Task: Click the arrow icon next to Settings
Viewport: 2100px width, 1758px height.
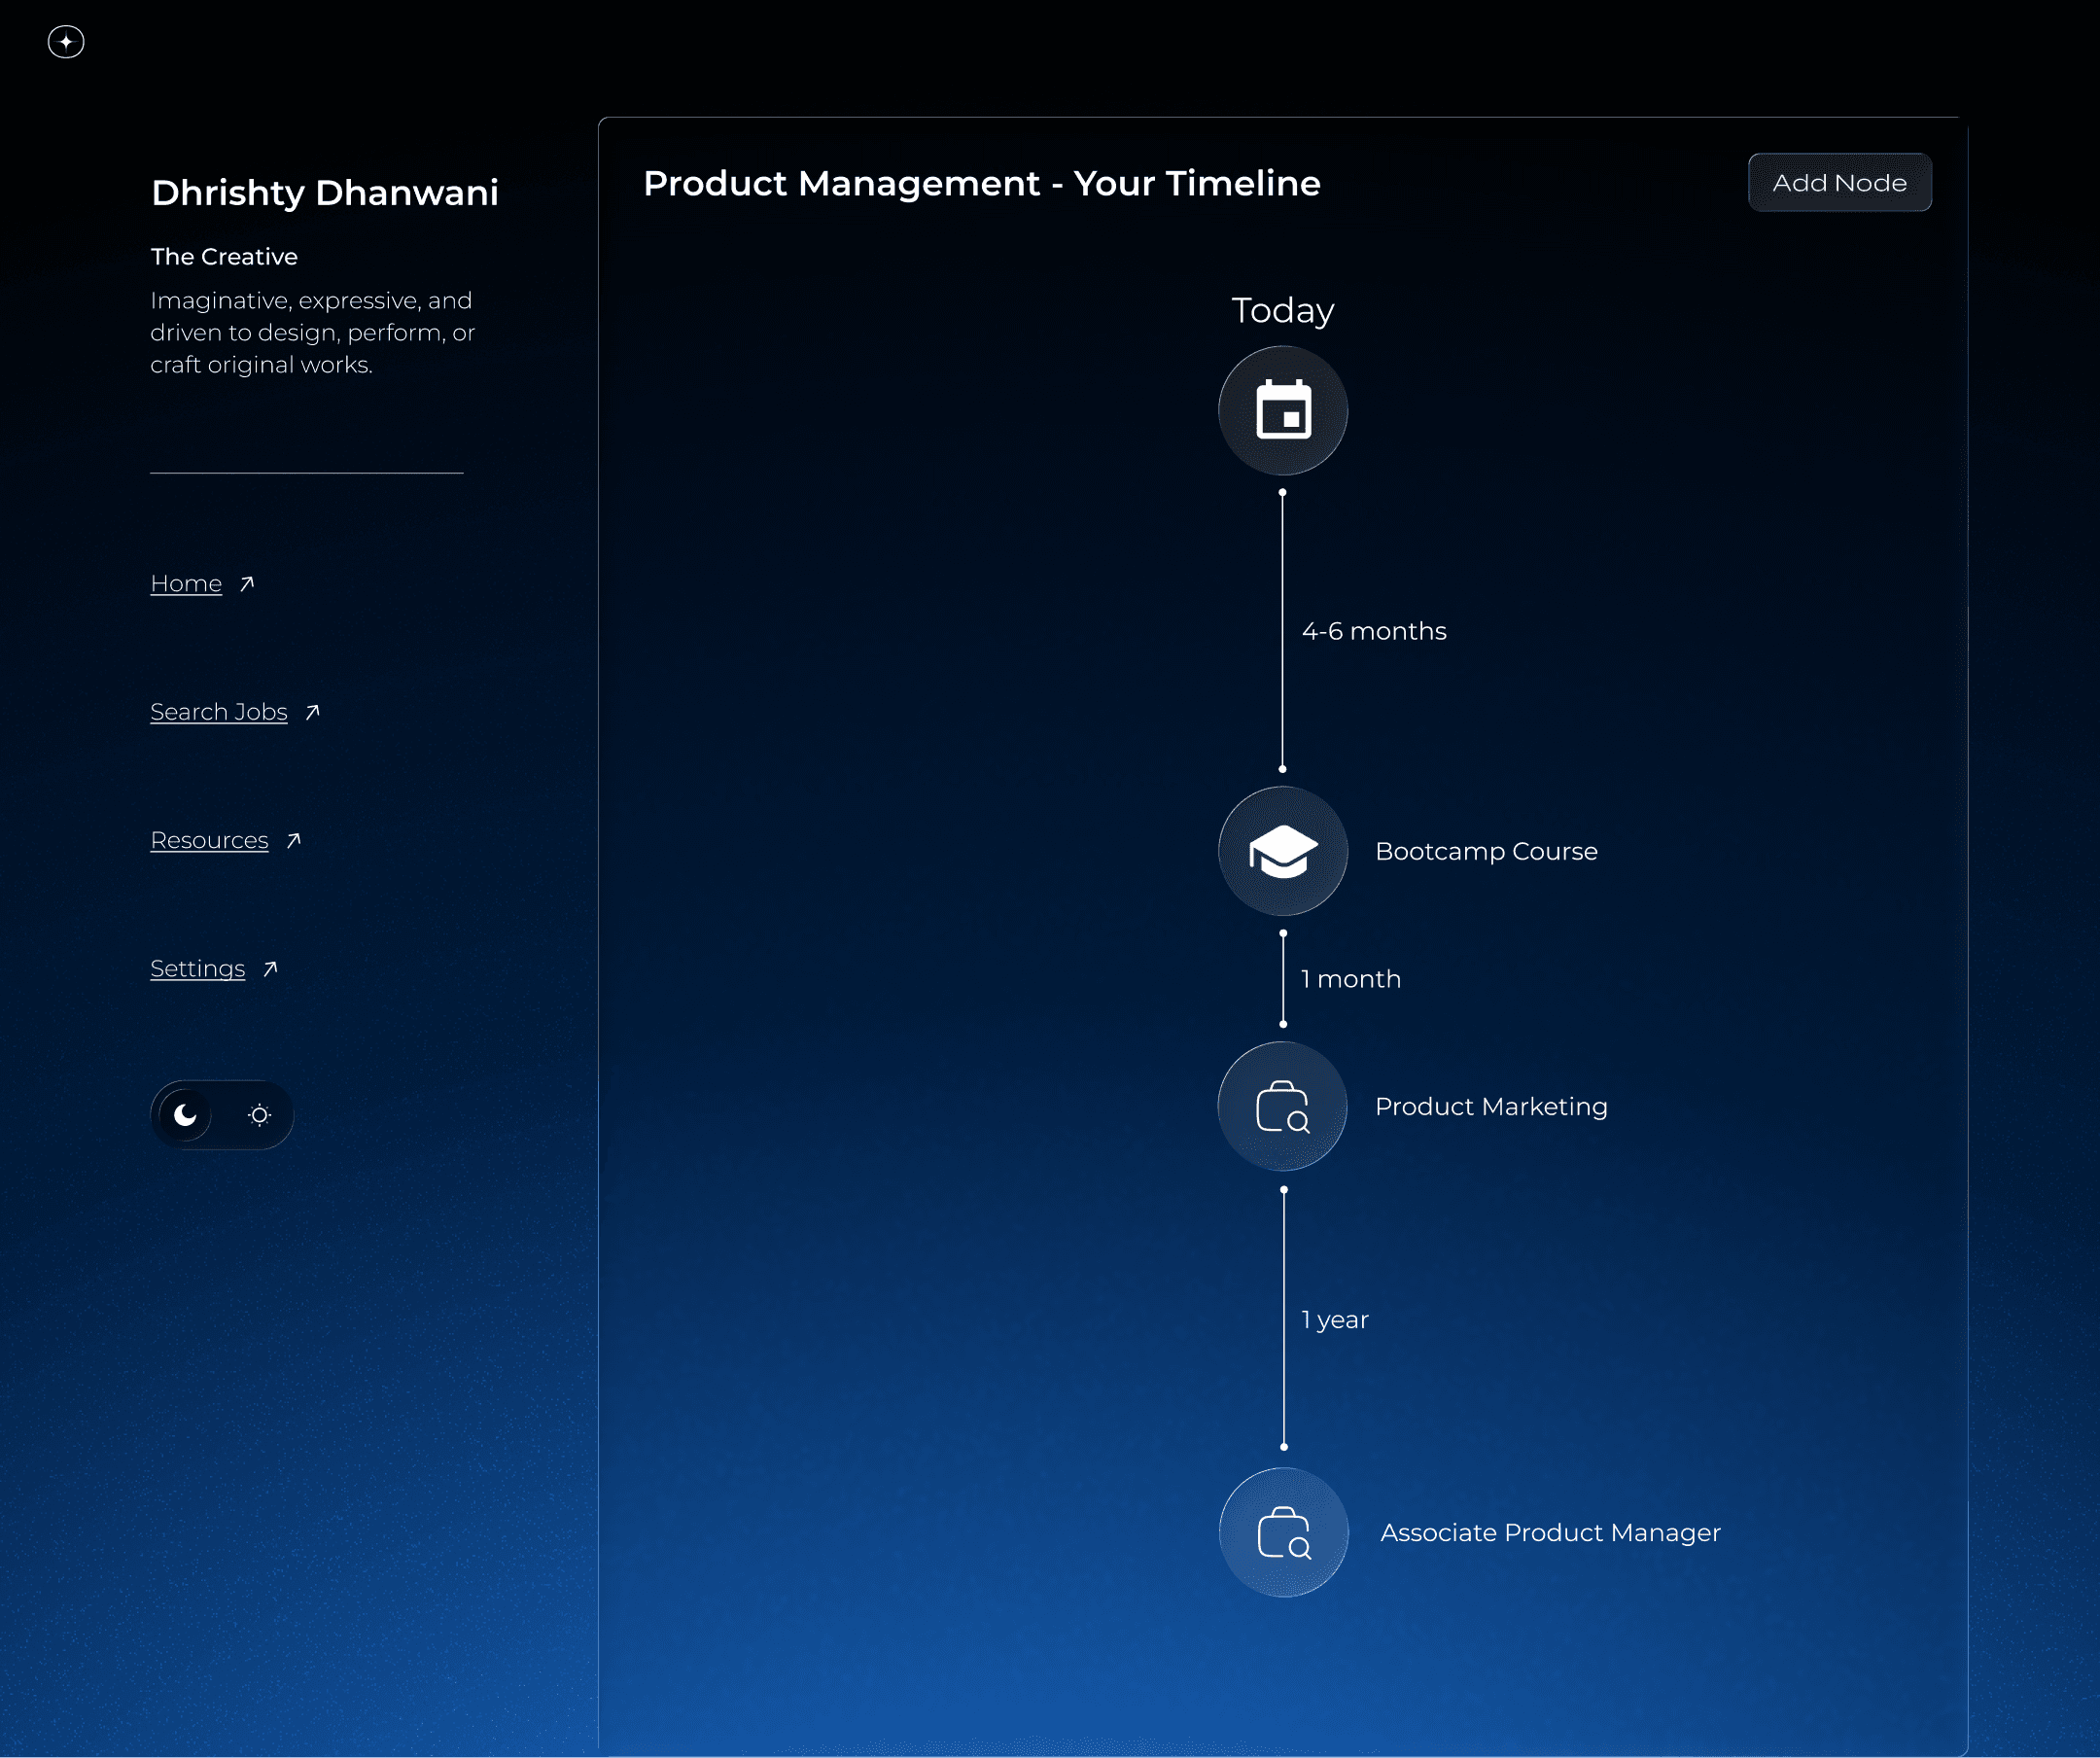Action: (270, 969)
